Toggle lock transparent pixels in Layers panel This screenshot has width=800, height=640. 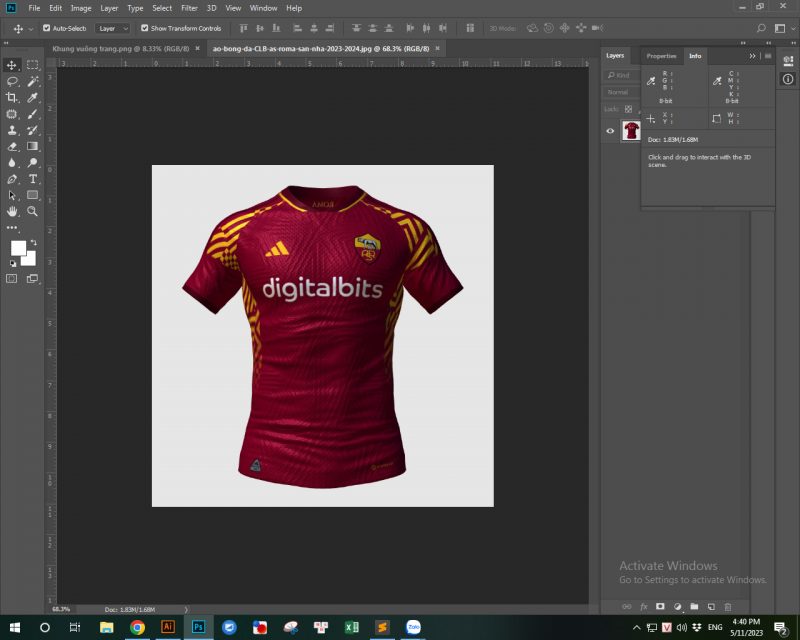coord(629,109)
